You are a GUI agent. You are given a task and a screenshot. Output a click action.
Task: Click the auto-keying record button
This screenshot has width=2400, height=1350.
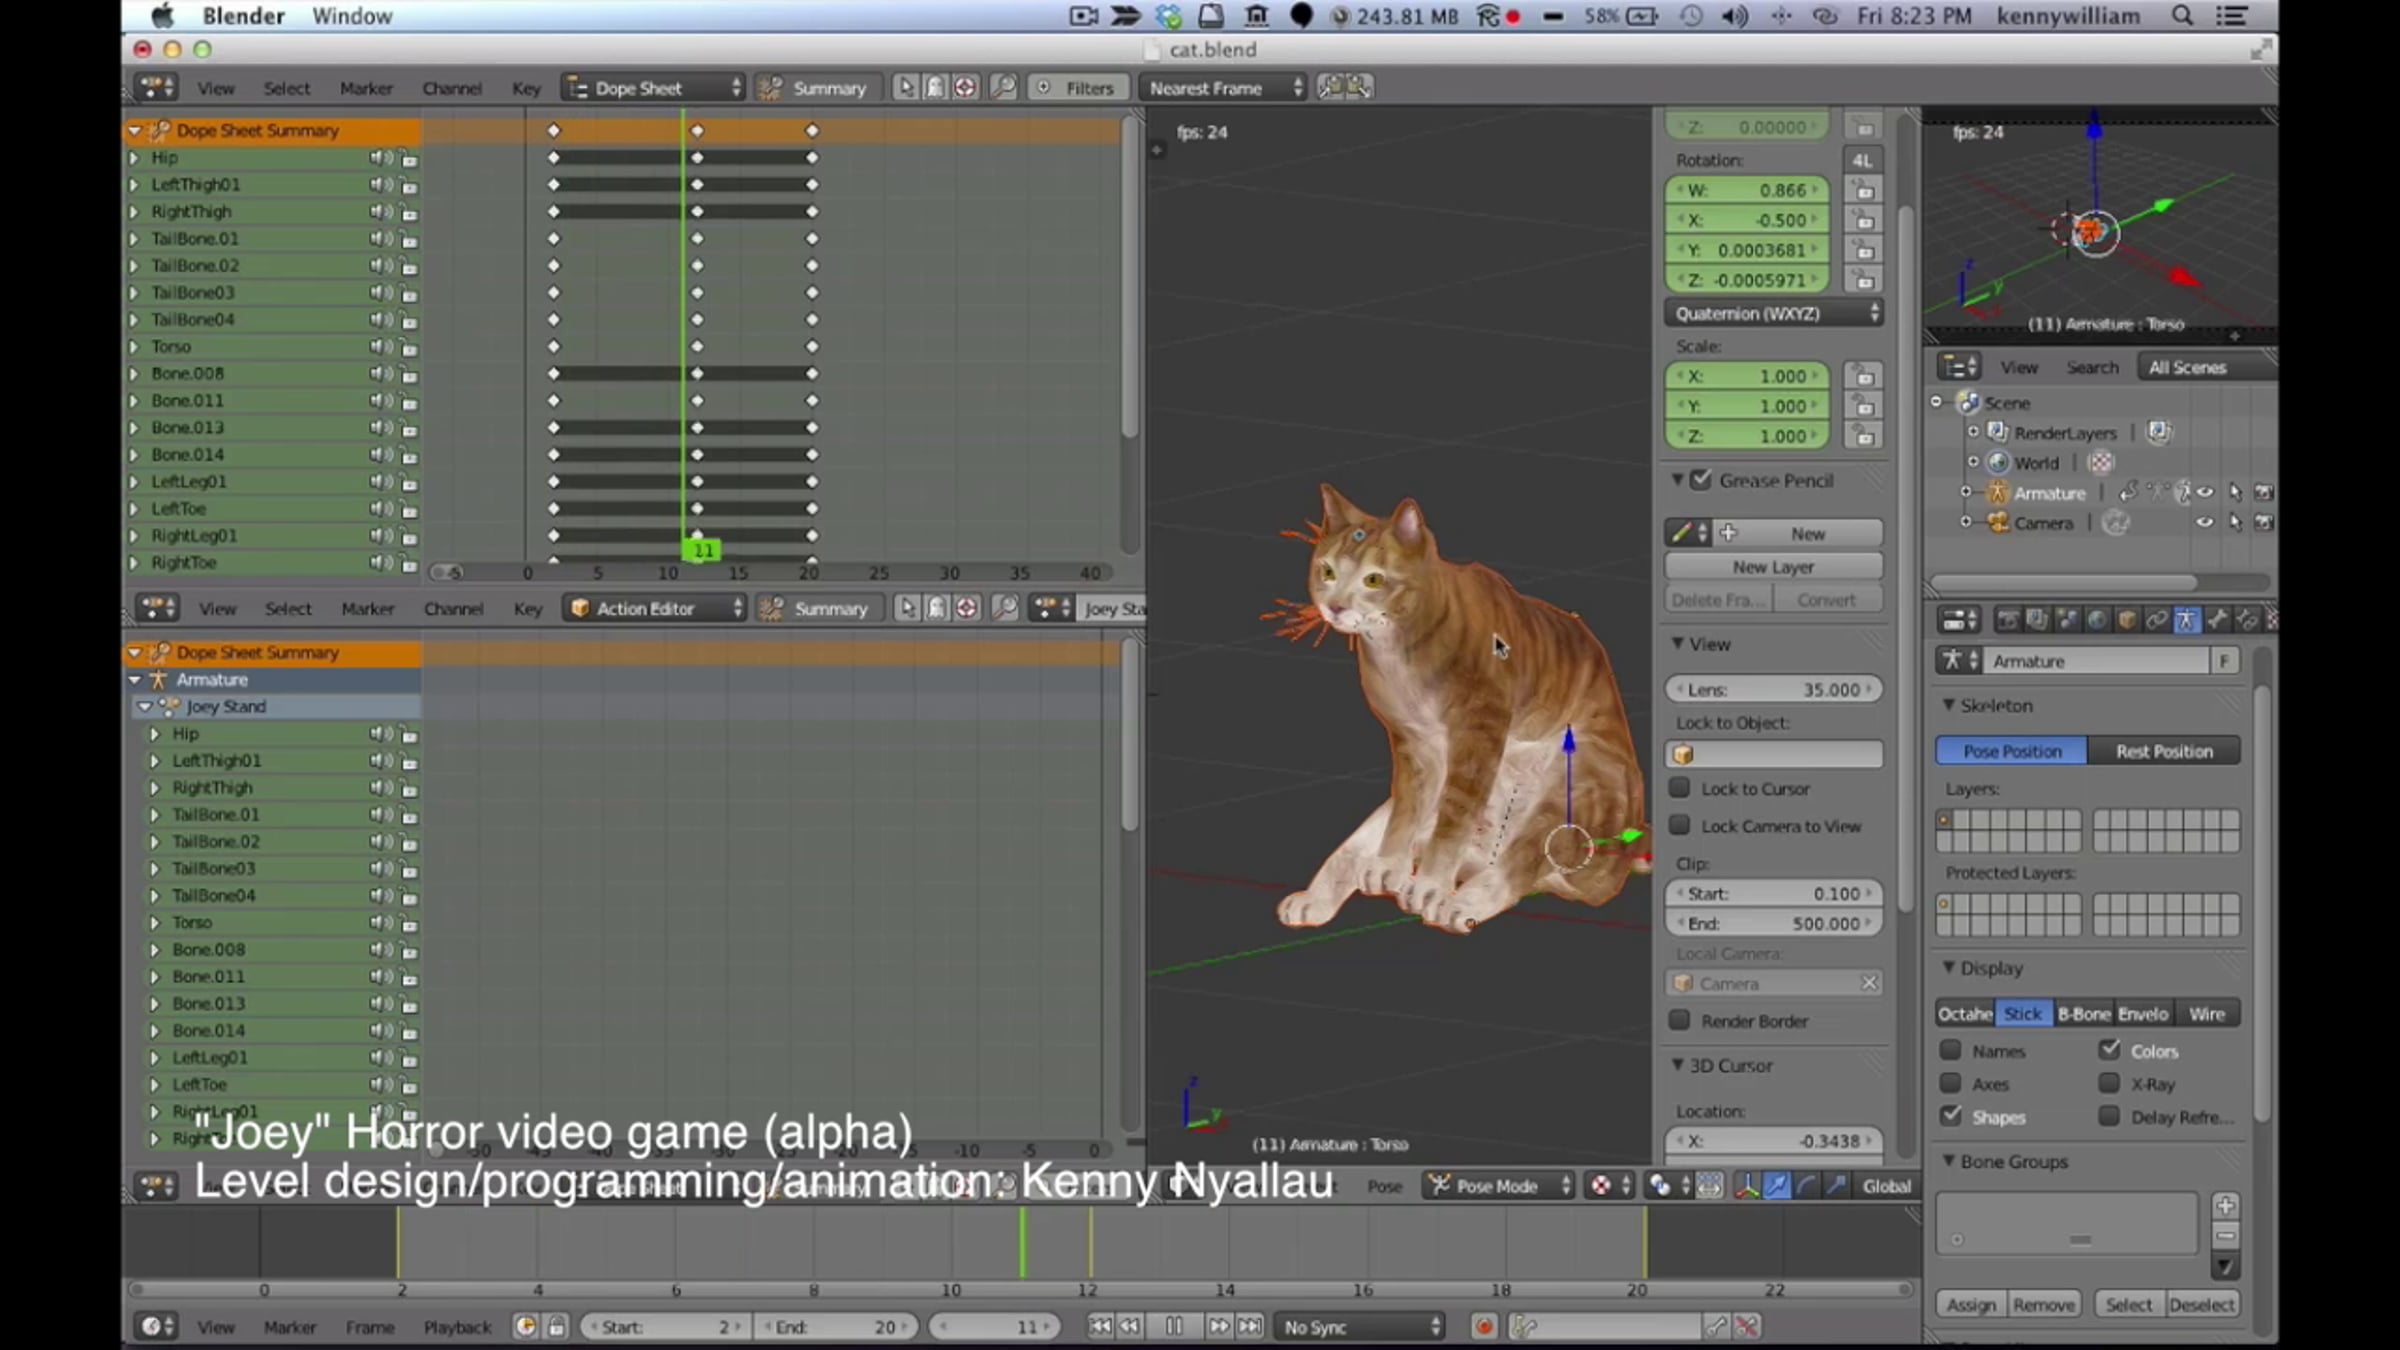(1484, 1327)
